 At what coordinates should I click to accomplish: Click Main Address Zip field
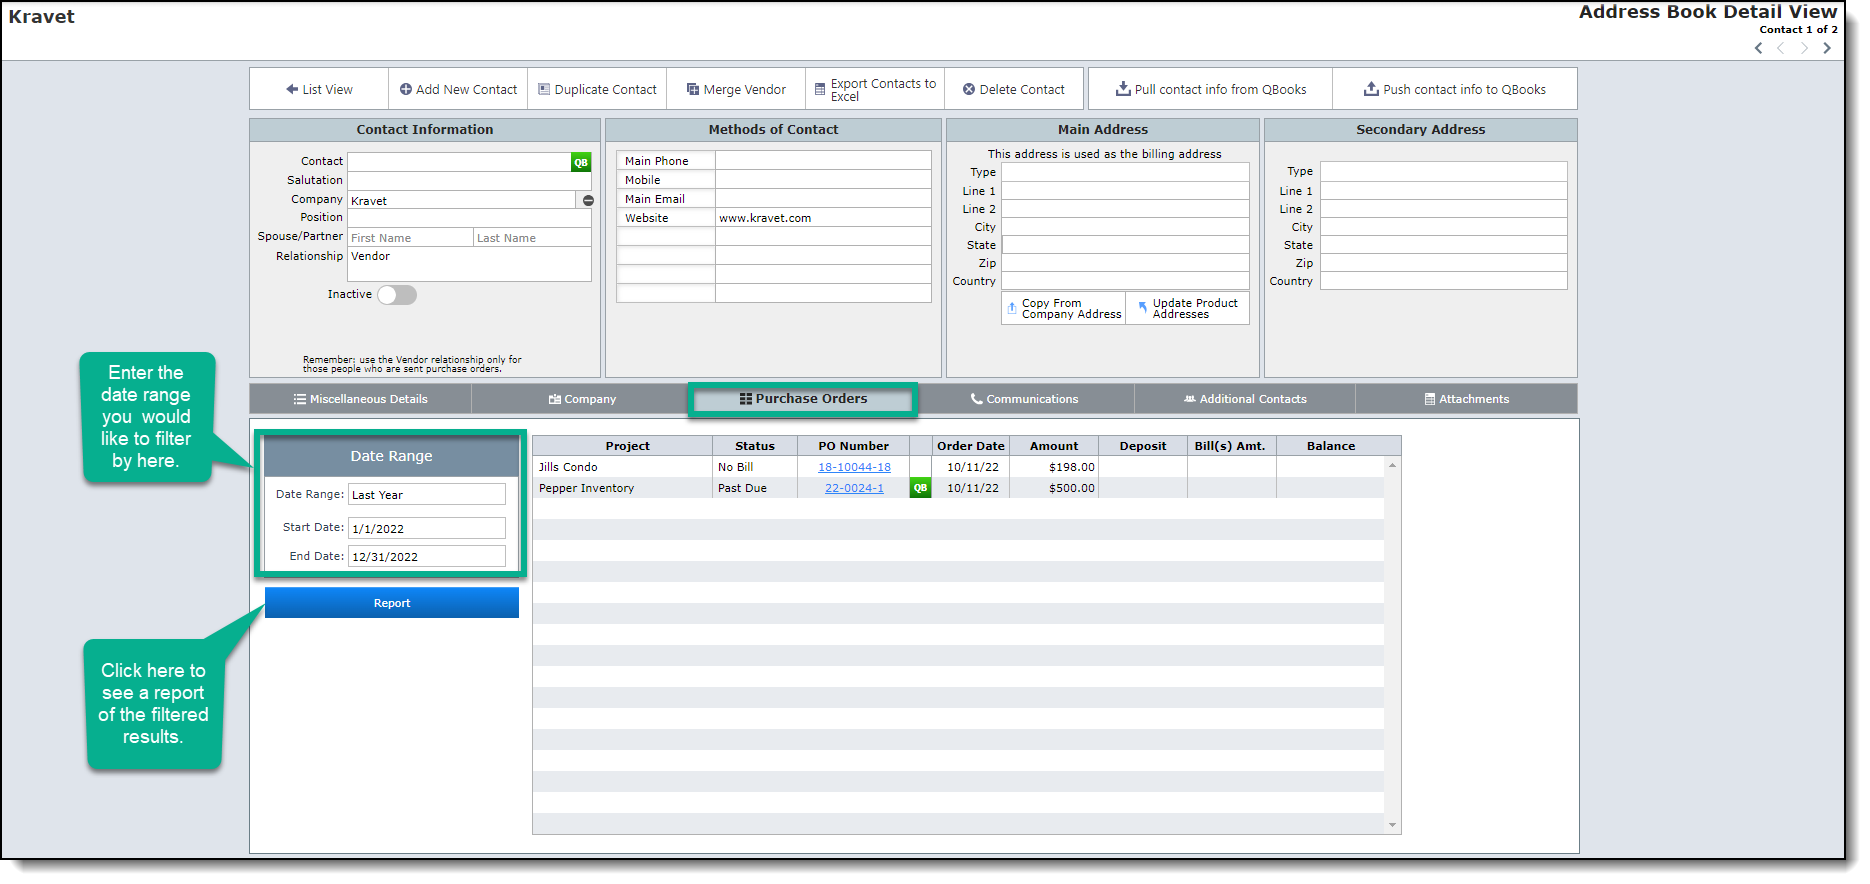1125,263
